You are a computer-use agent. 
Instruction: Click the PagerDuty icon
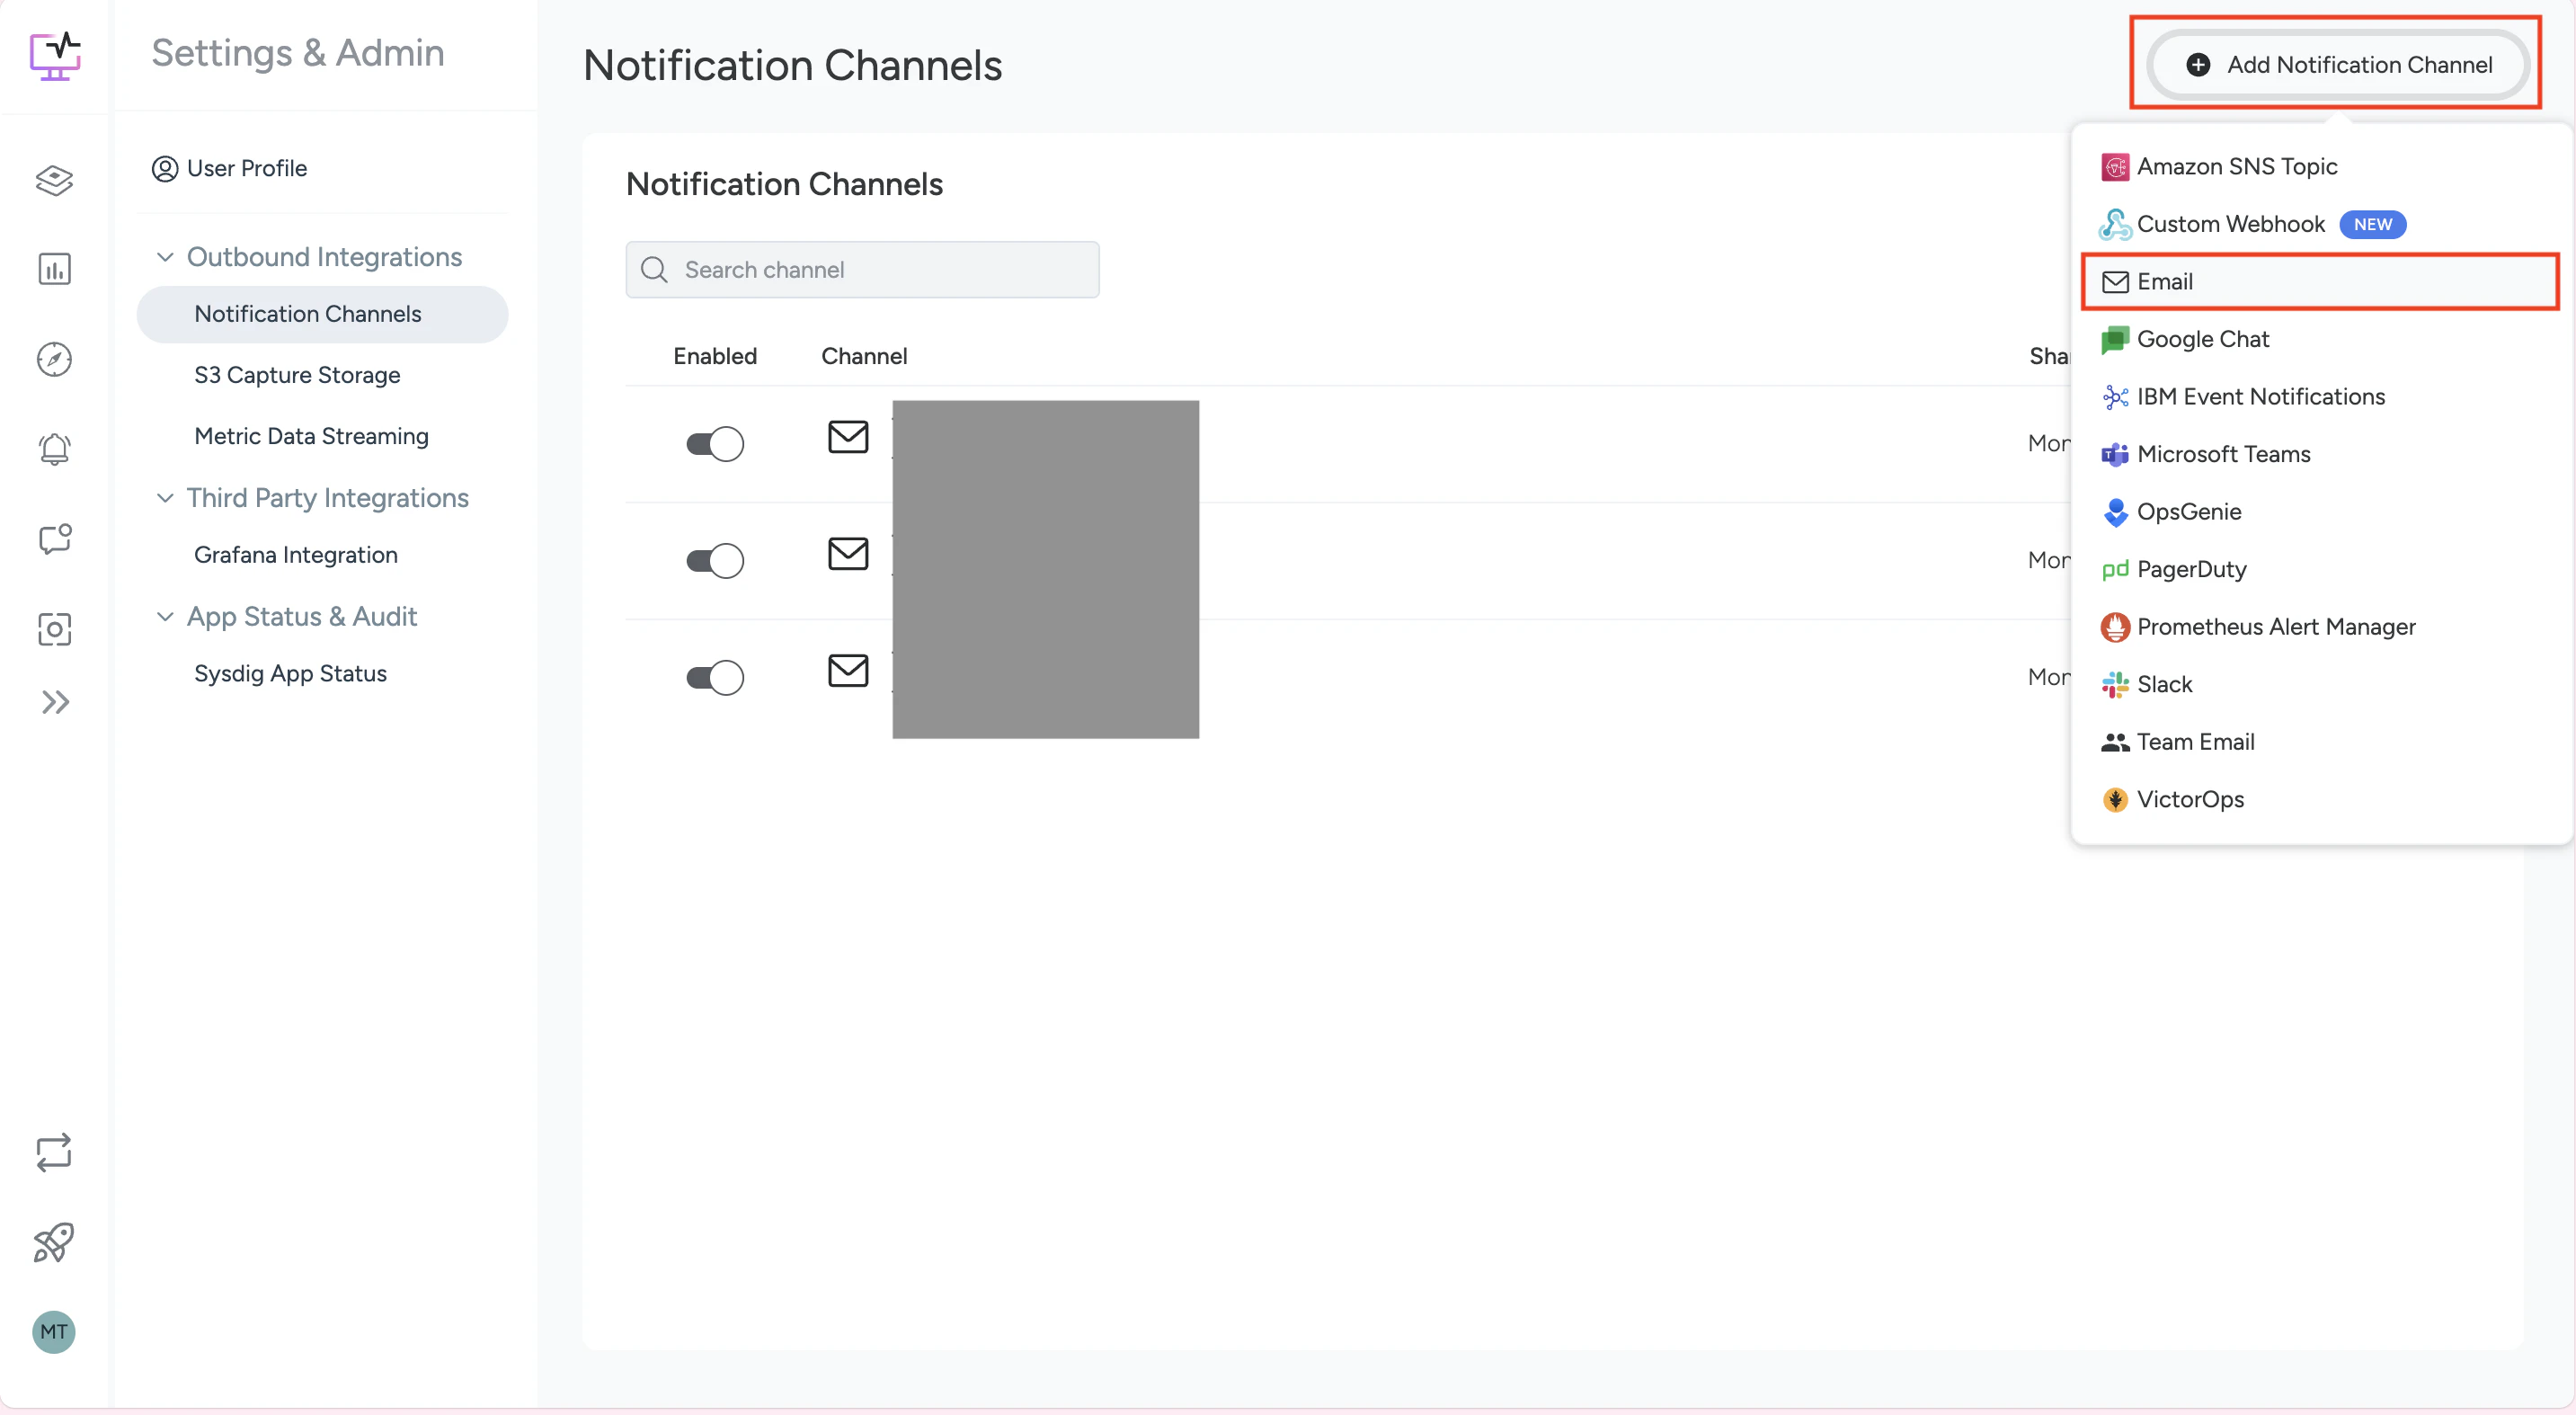[2115, 570]
